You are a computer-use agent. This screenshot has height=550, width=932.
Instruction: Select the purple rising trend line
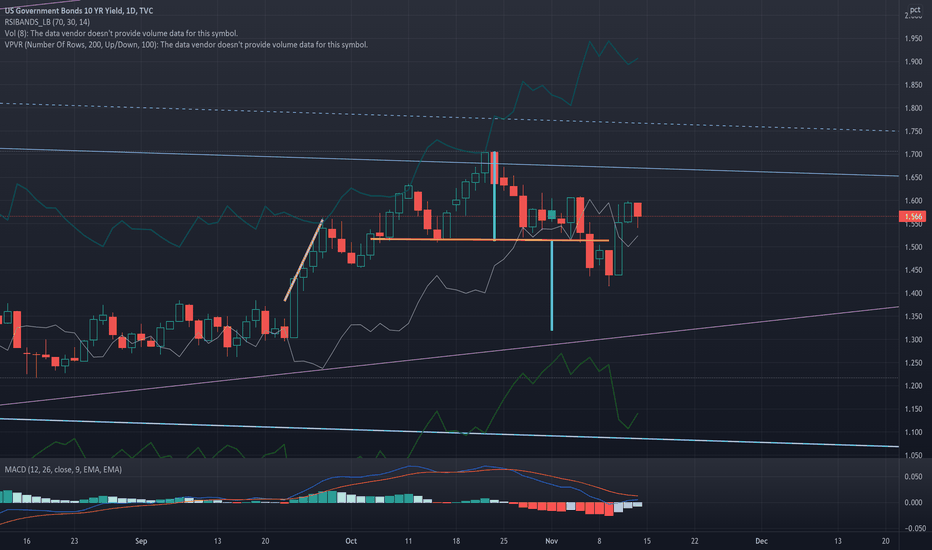pos(449,356)
